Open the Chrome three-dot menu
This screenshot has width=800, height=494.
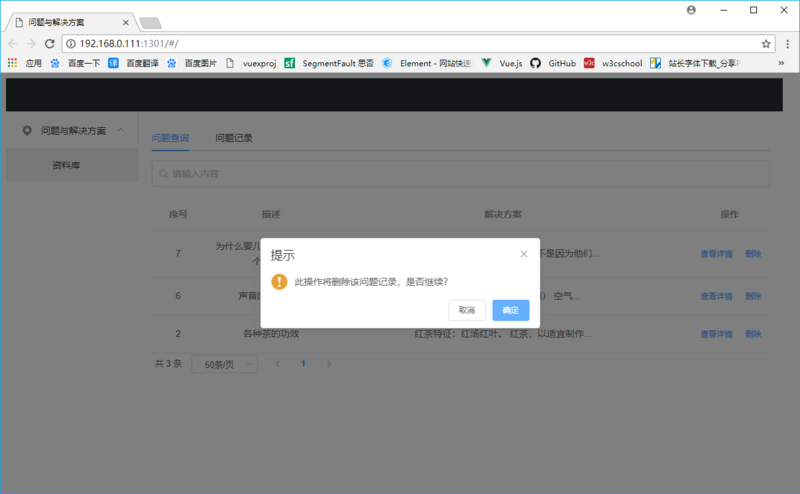pyautogui.click(x=787, y=44)
